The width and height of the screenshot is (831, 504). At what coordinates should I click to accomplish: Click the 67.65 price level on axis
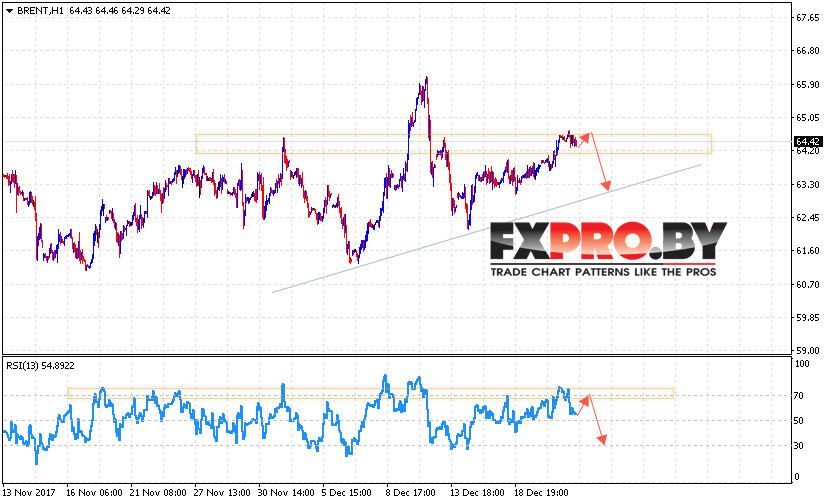click(807, 17)
